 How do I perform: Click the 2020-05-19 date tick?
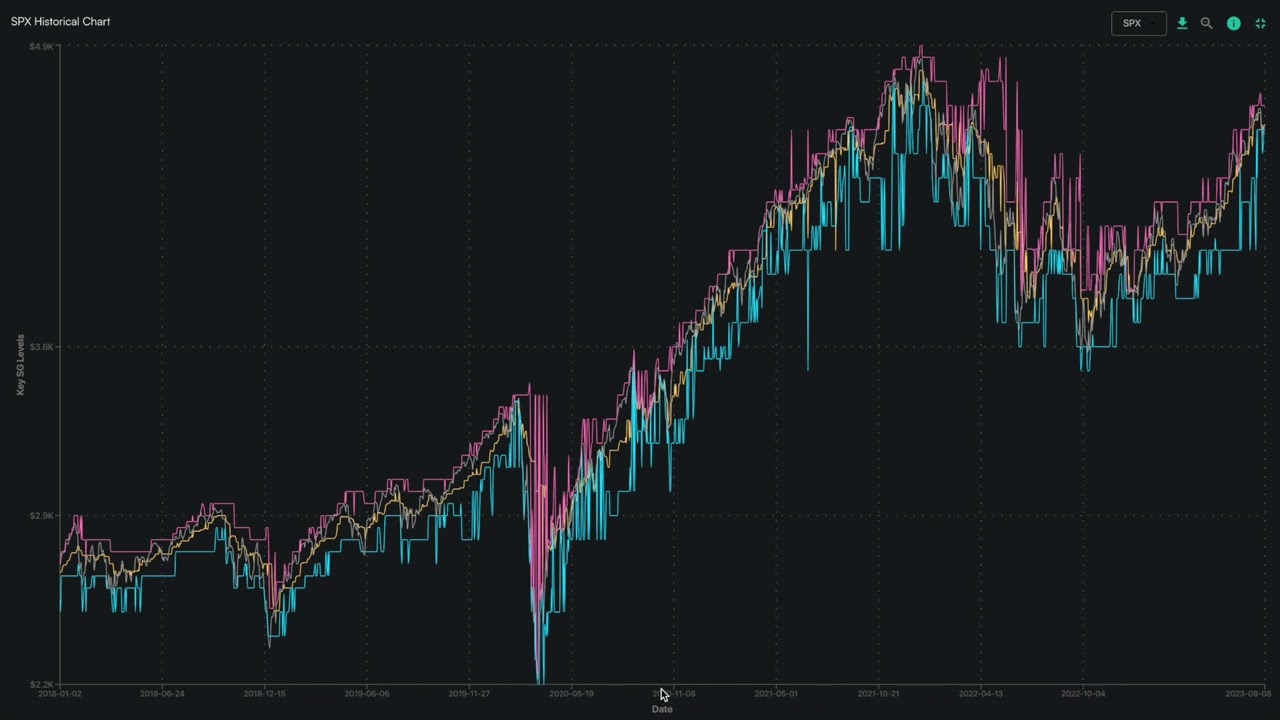pyautogui.click(x=571, y=693)
